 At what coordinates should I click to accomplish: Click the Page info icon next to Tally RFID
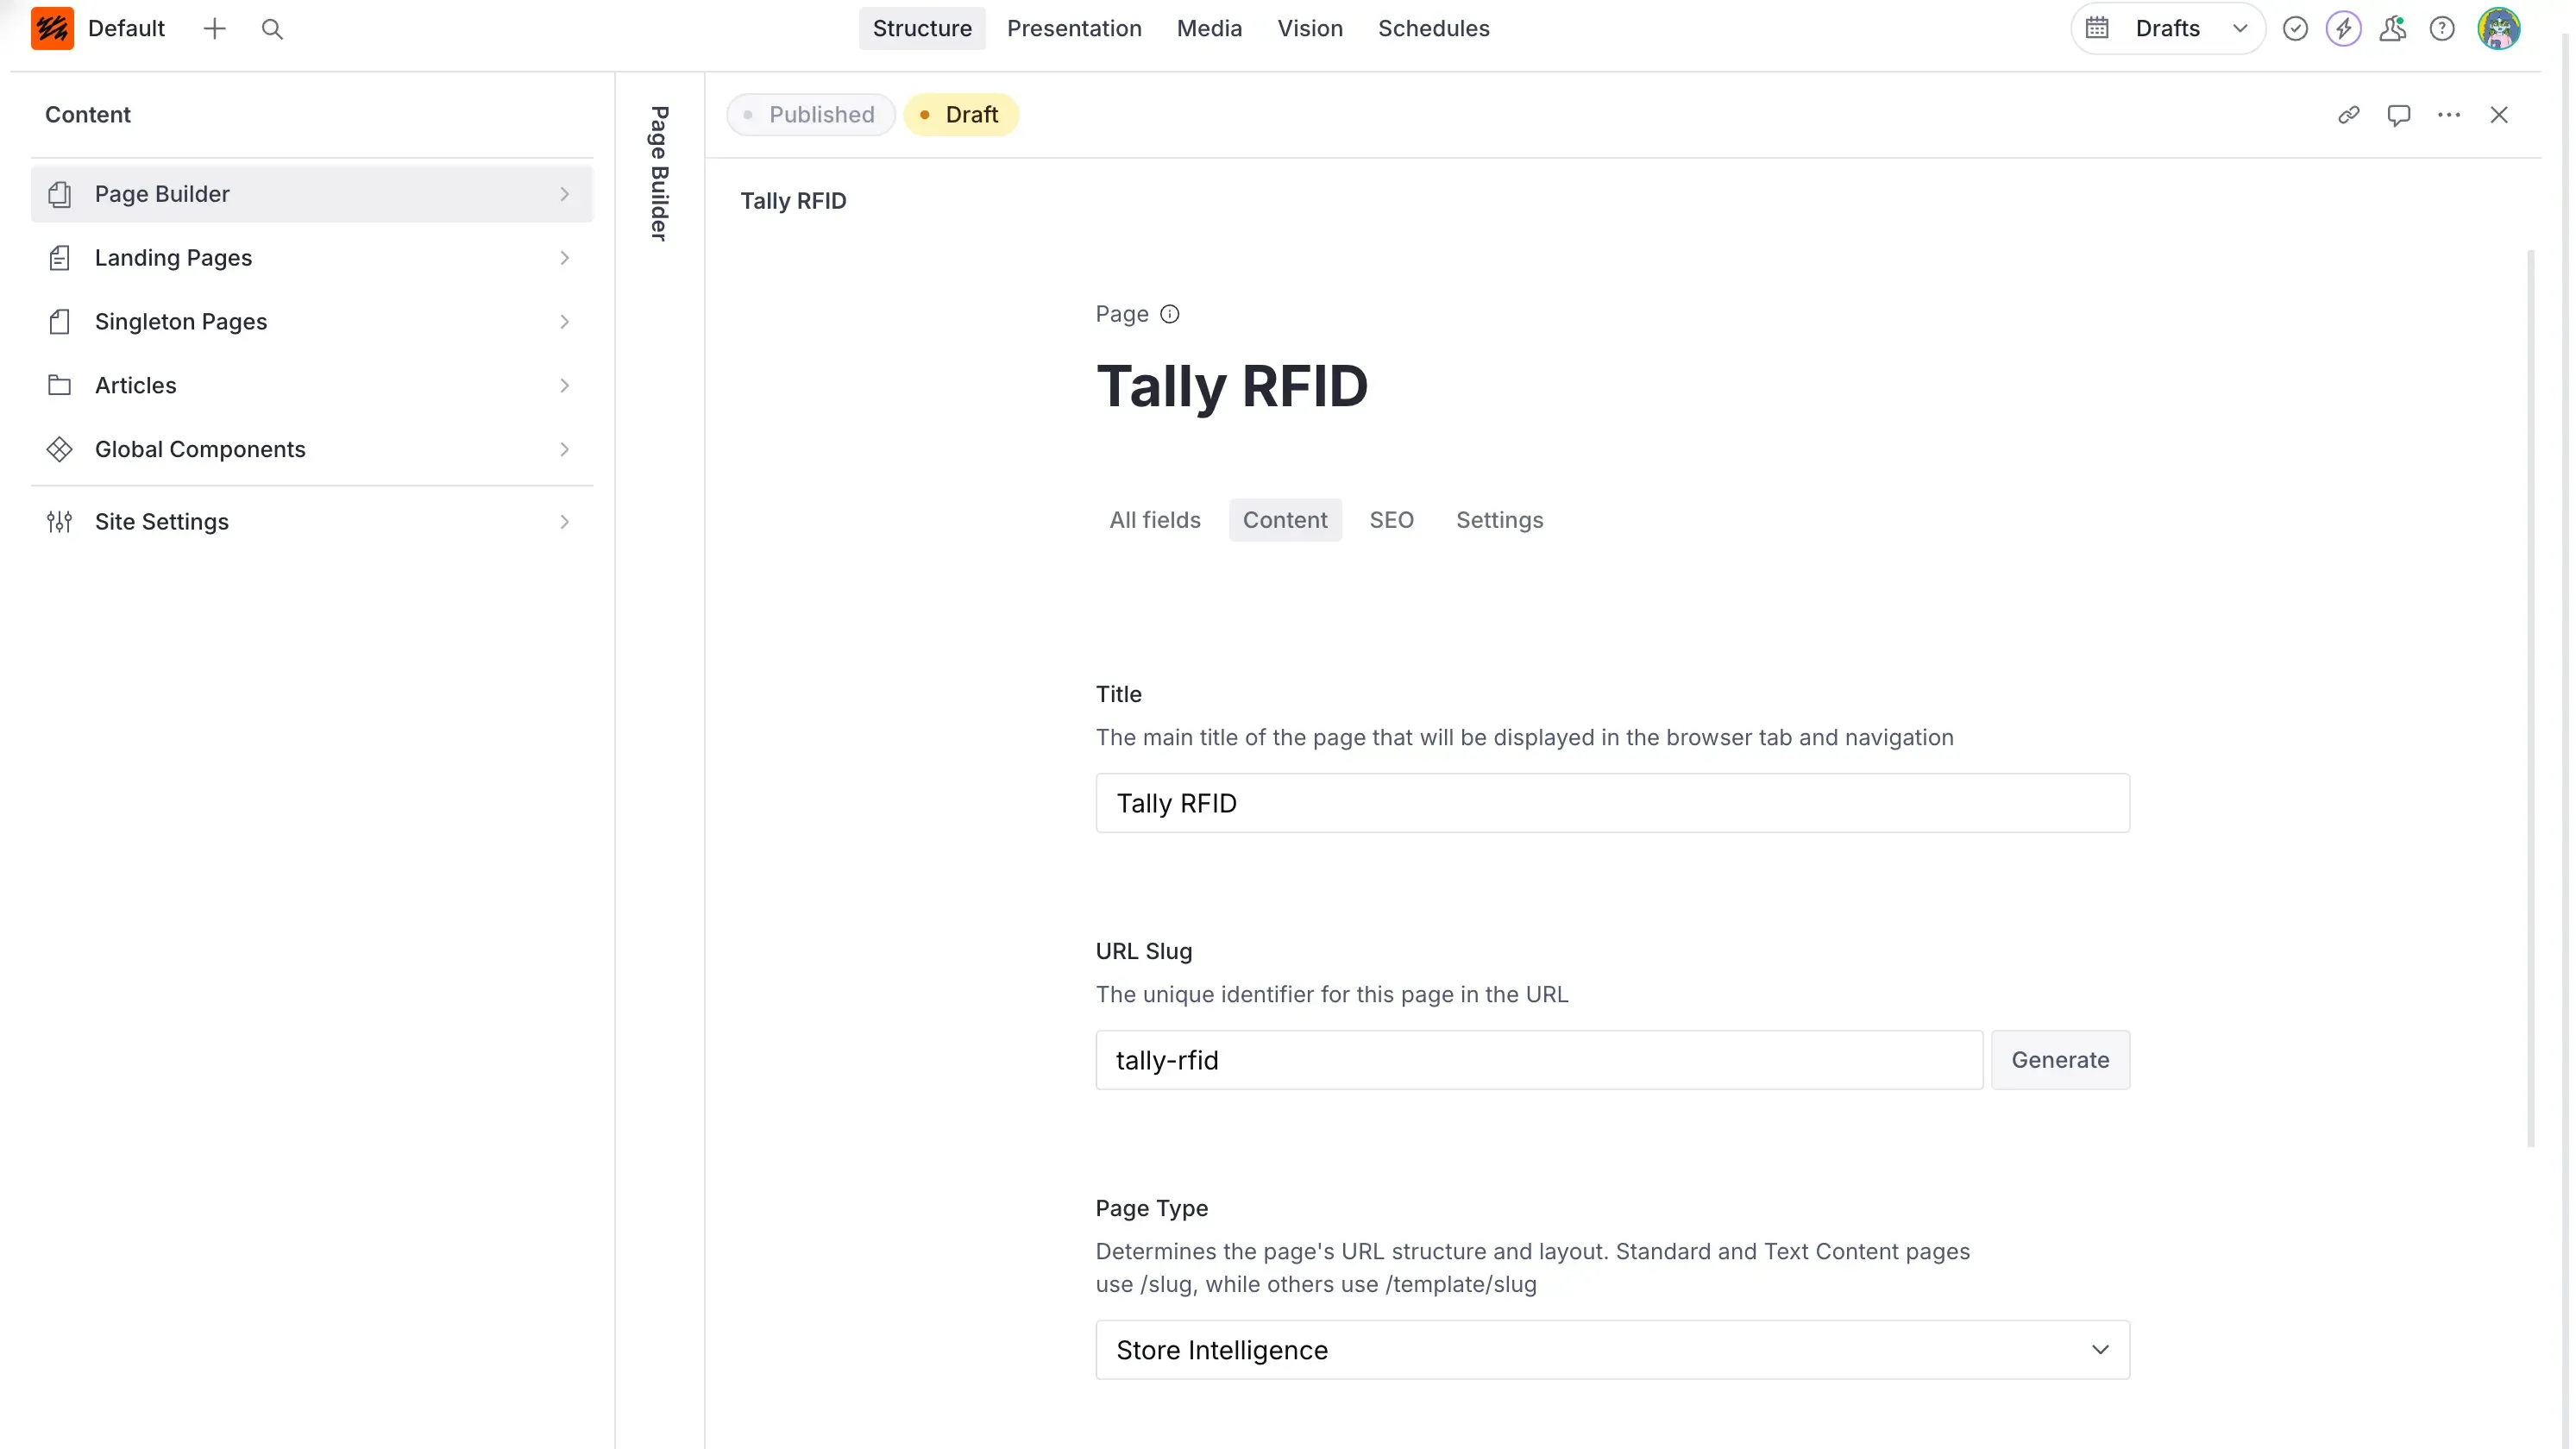pos(1170,313)
